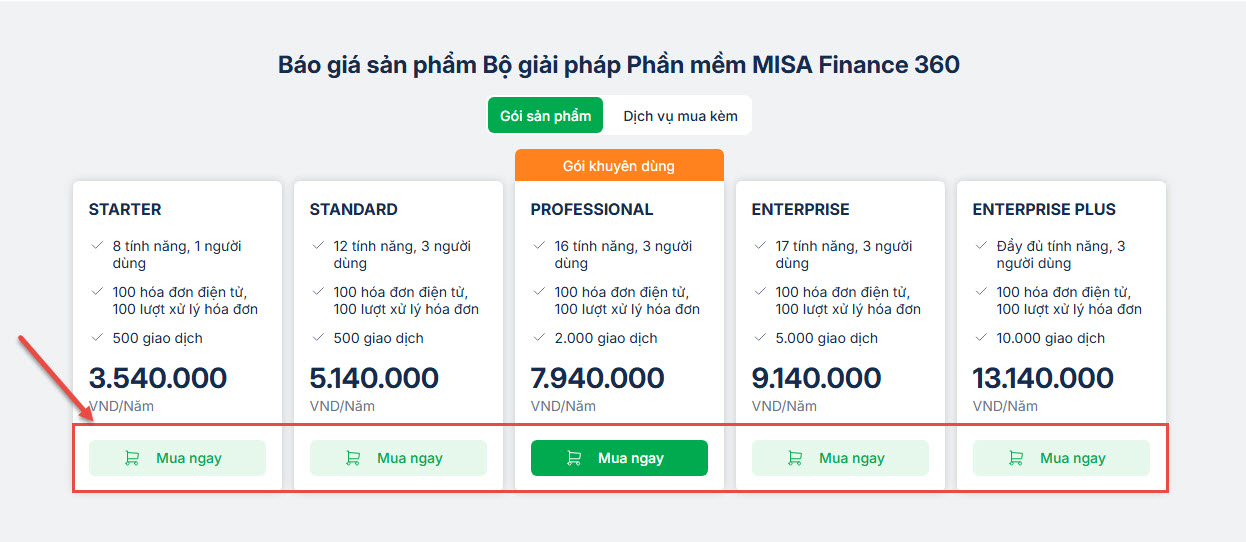Click the checkmark beside "17 tính năng, 3 người dùng"

[x=760, y=246]
